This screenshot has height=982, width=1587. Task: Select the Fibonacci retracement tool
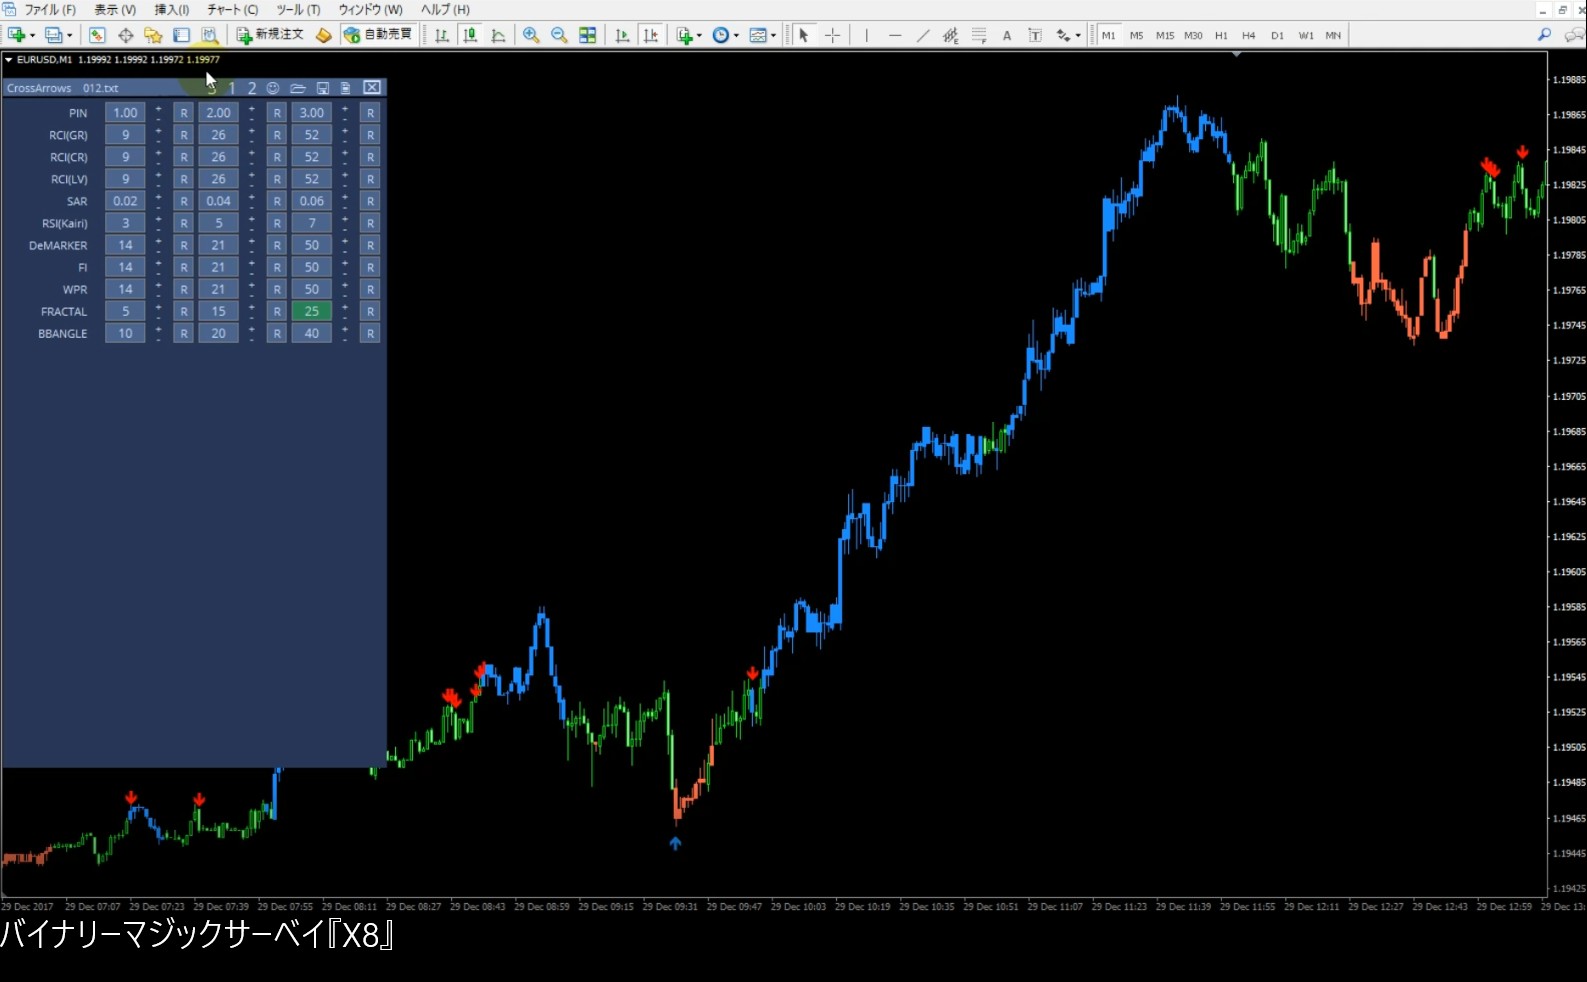coord(979,35)
